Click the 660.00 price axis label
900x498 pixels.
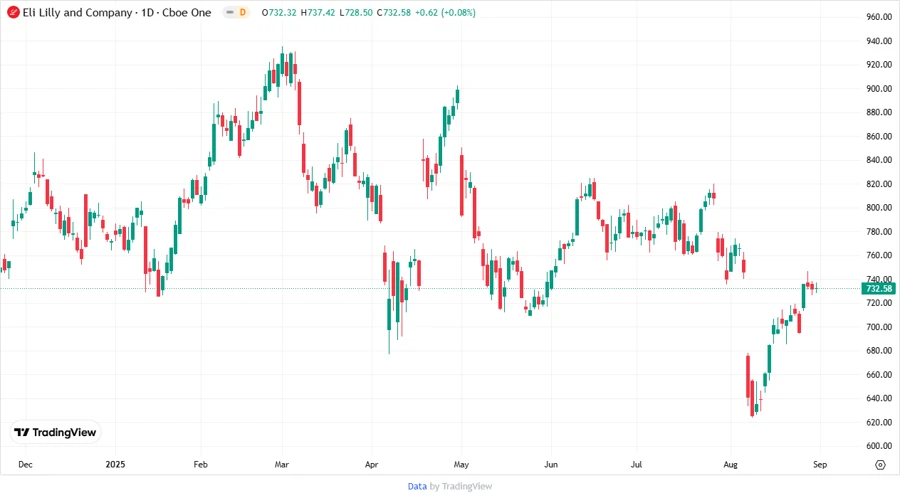[x=879, y=375]
